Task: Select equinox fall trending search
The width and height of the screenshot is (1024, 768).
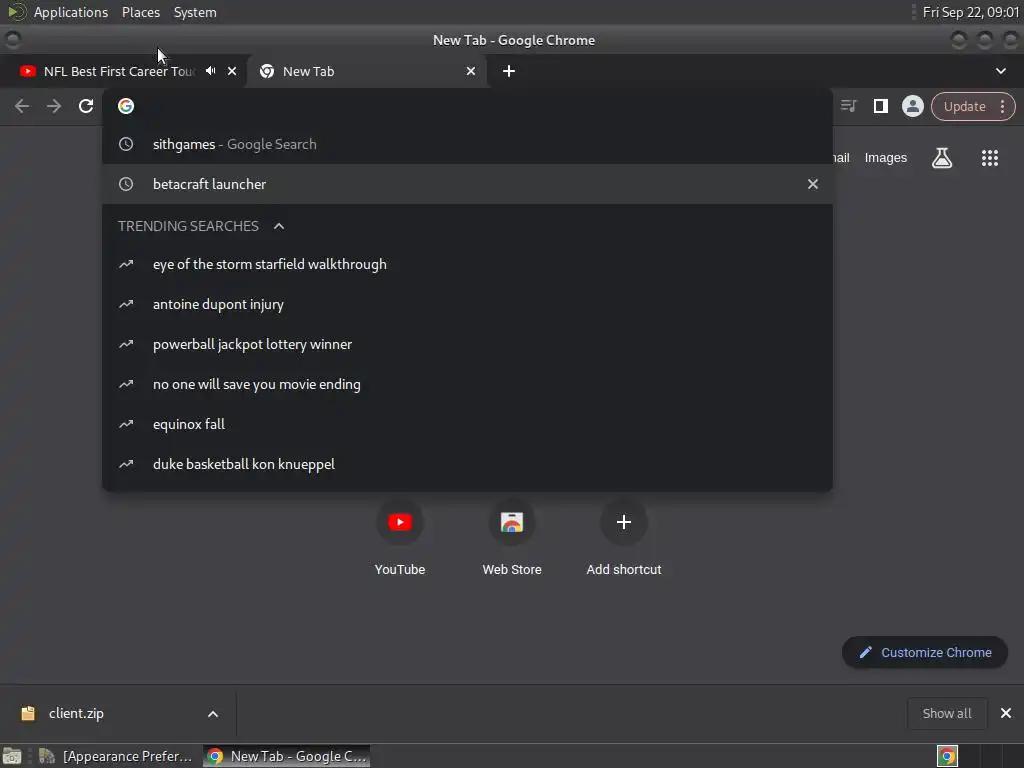Action: 467,424
